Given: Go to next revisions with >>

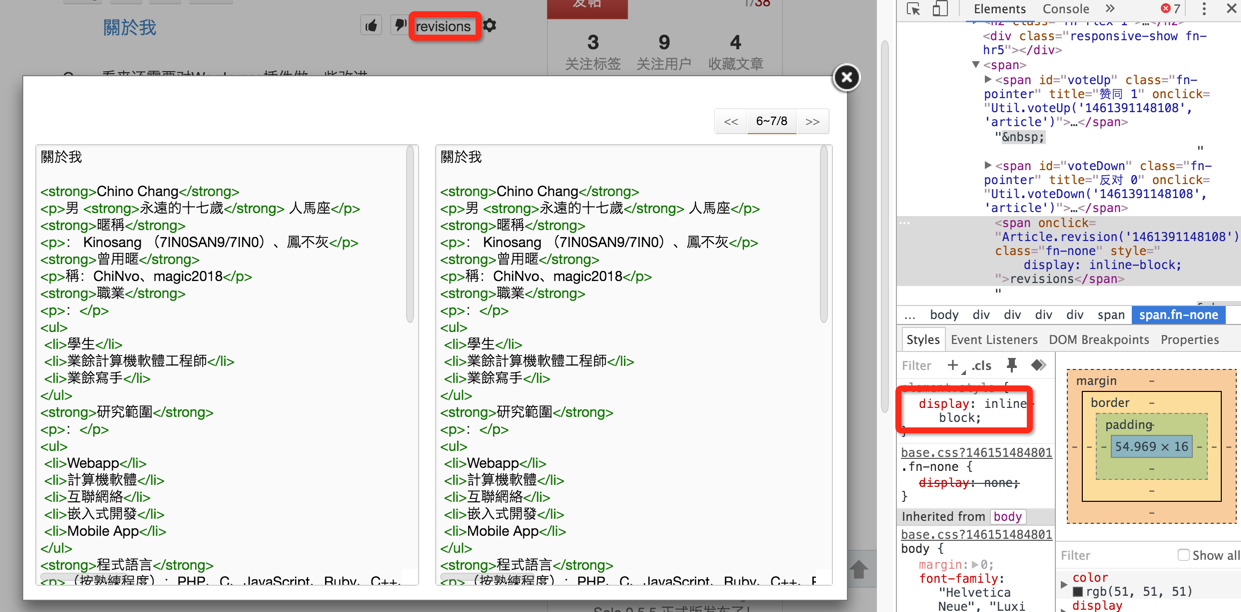Looking at the screenshot, I should pyautogui.click(x=813, y=122).
